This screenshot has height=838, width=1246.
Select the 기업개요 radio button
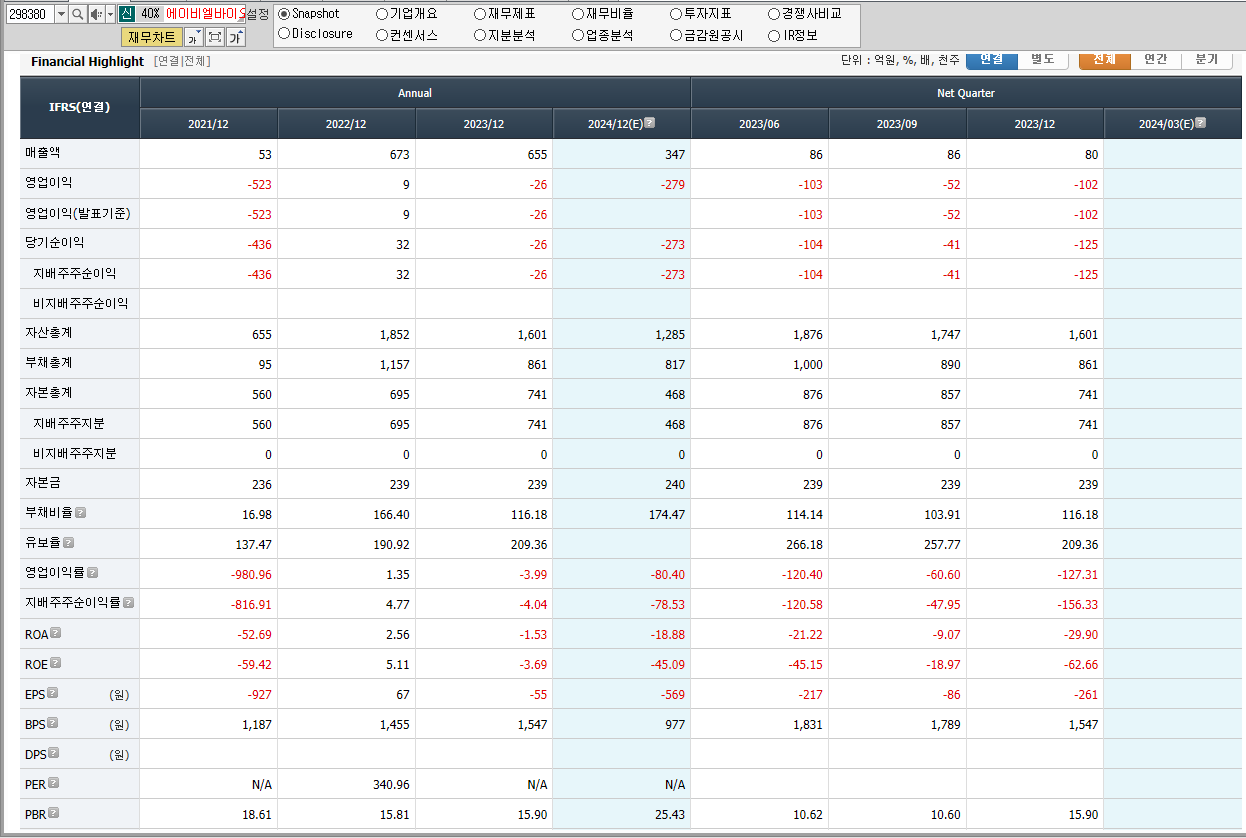click(x=382, y=14)
